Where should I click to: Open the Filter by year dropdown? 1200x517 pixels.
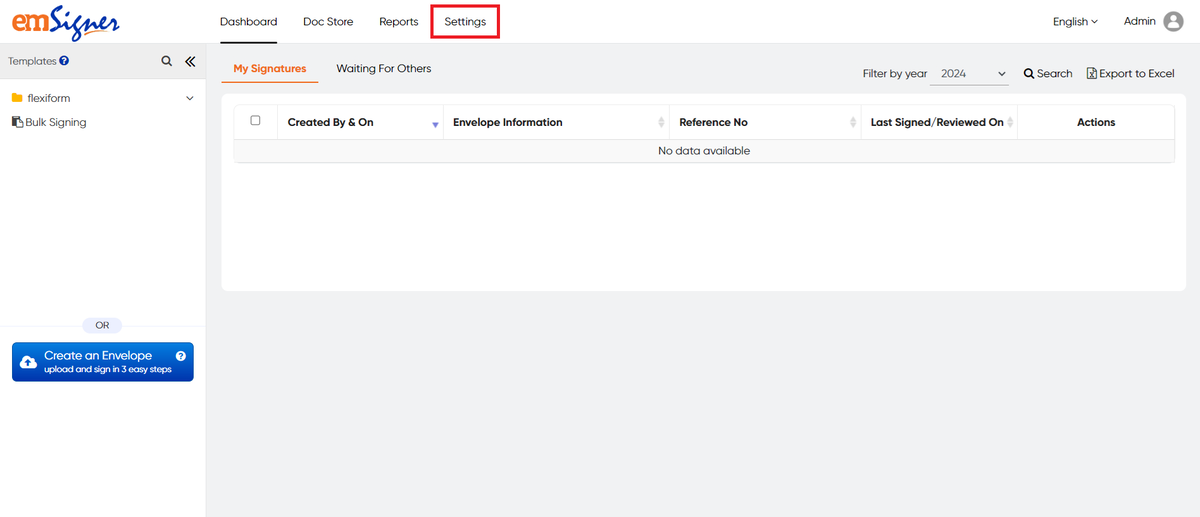(972, 74)
